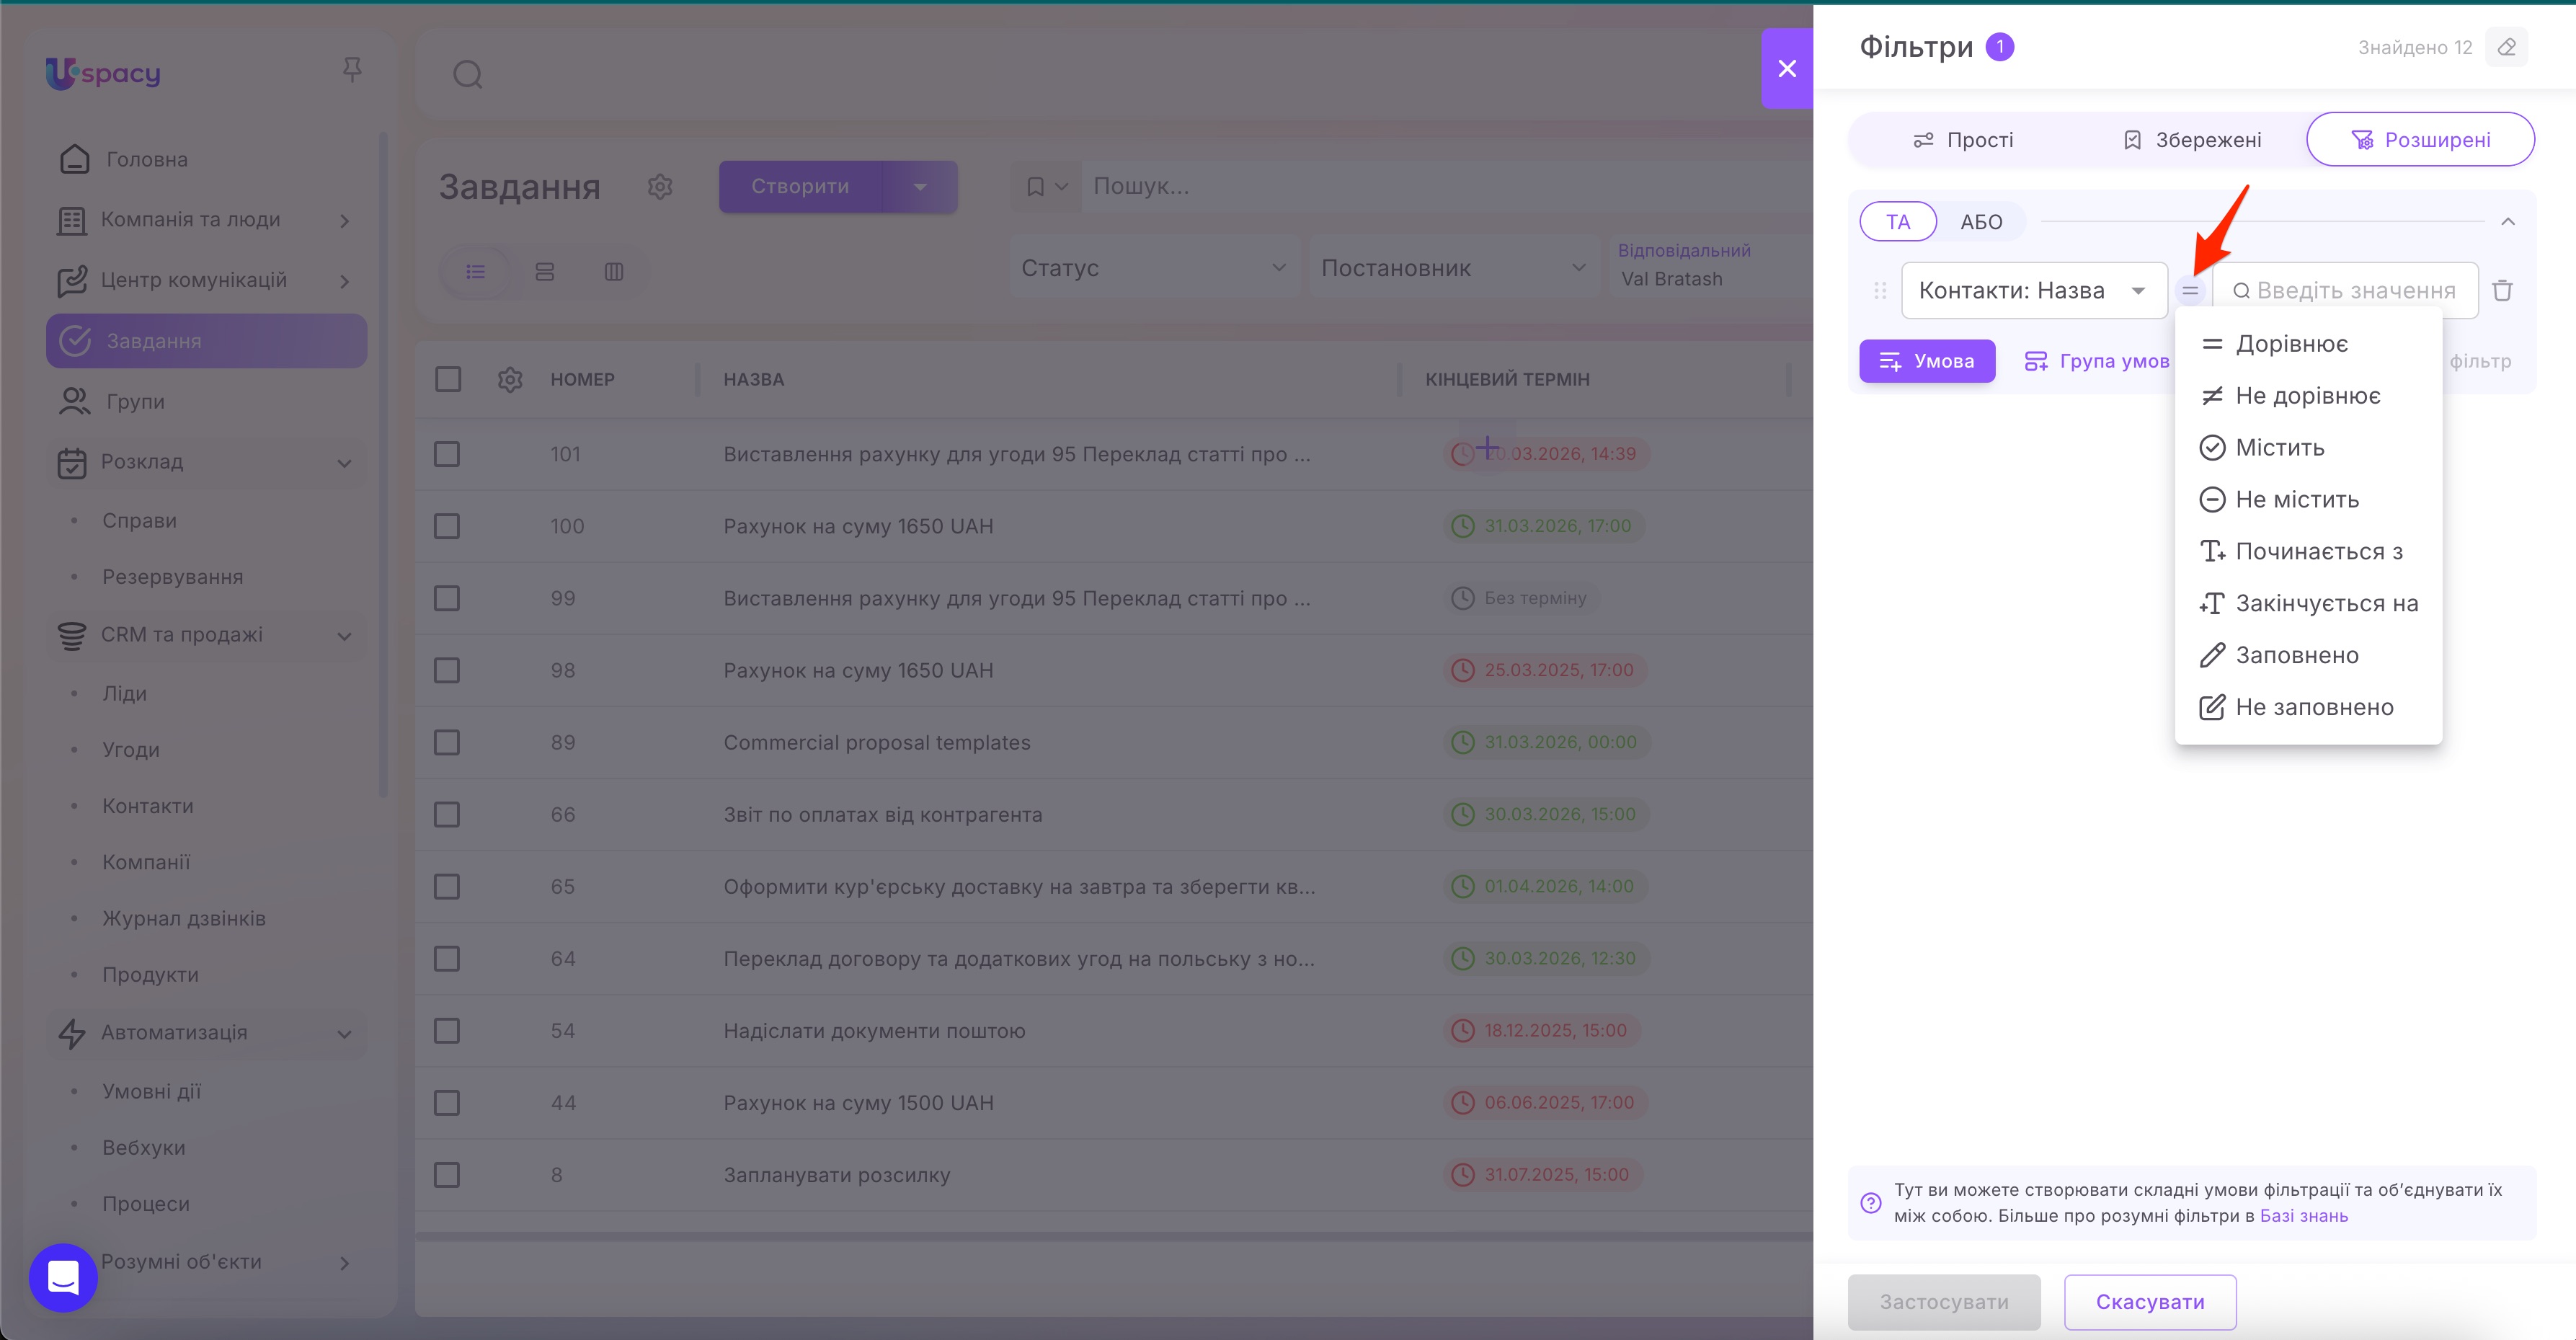Switch to the kanban column view icon
This screenshot has width=2576, height=1340.
pos(614,272)
